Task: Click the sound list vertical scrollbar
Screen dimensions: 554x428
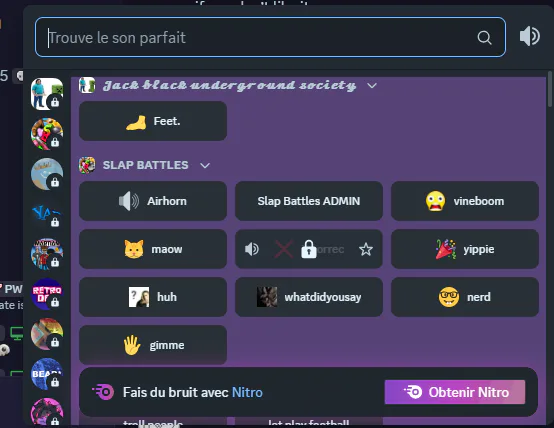Action: click(x=549, y=89)
